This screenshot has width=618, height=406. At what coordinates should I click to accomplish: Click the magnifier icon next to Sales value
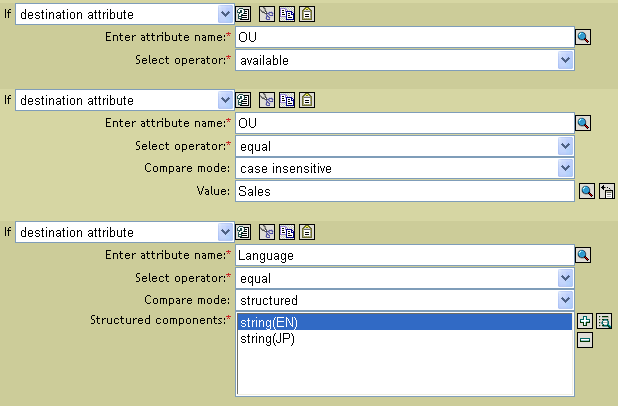pos(588,191)
